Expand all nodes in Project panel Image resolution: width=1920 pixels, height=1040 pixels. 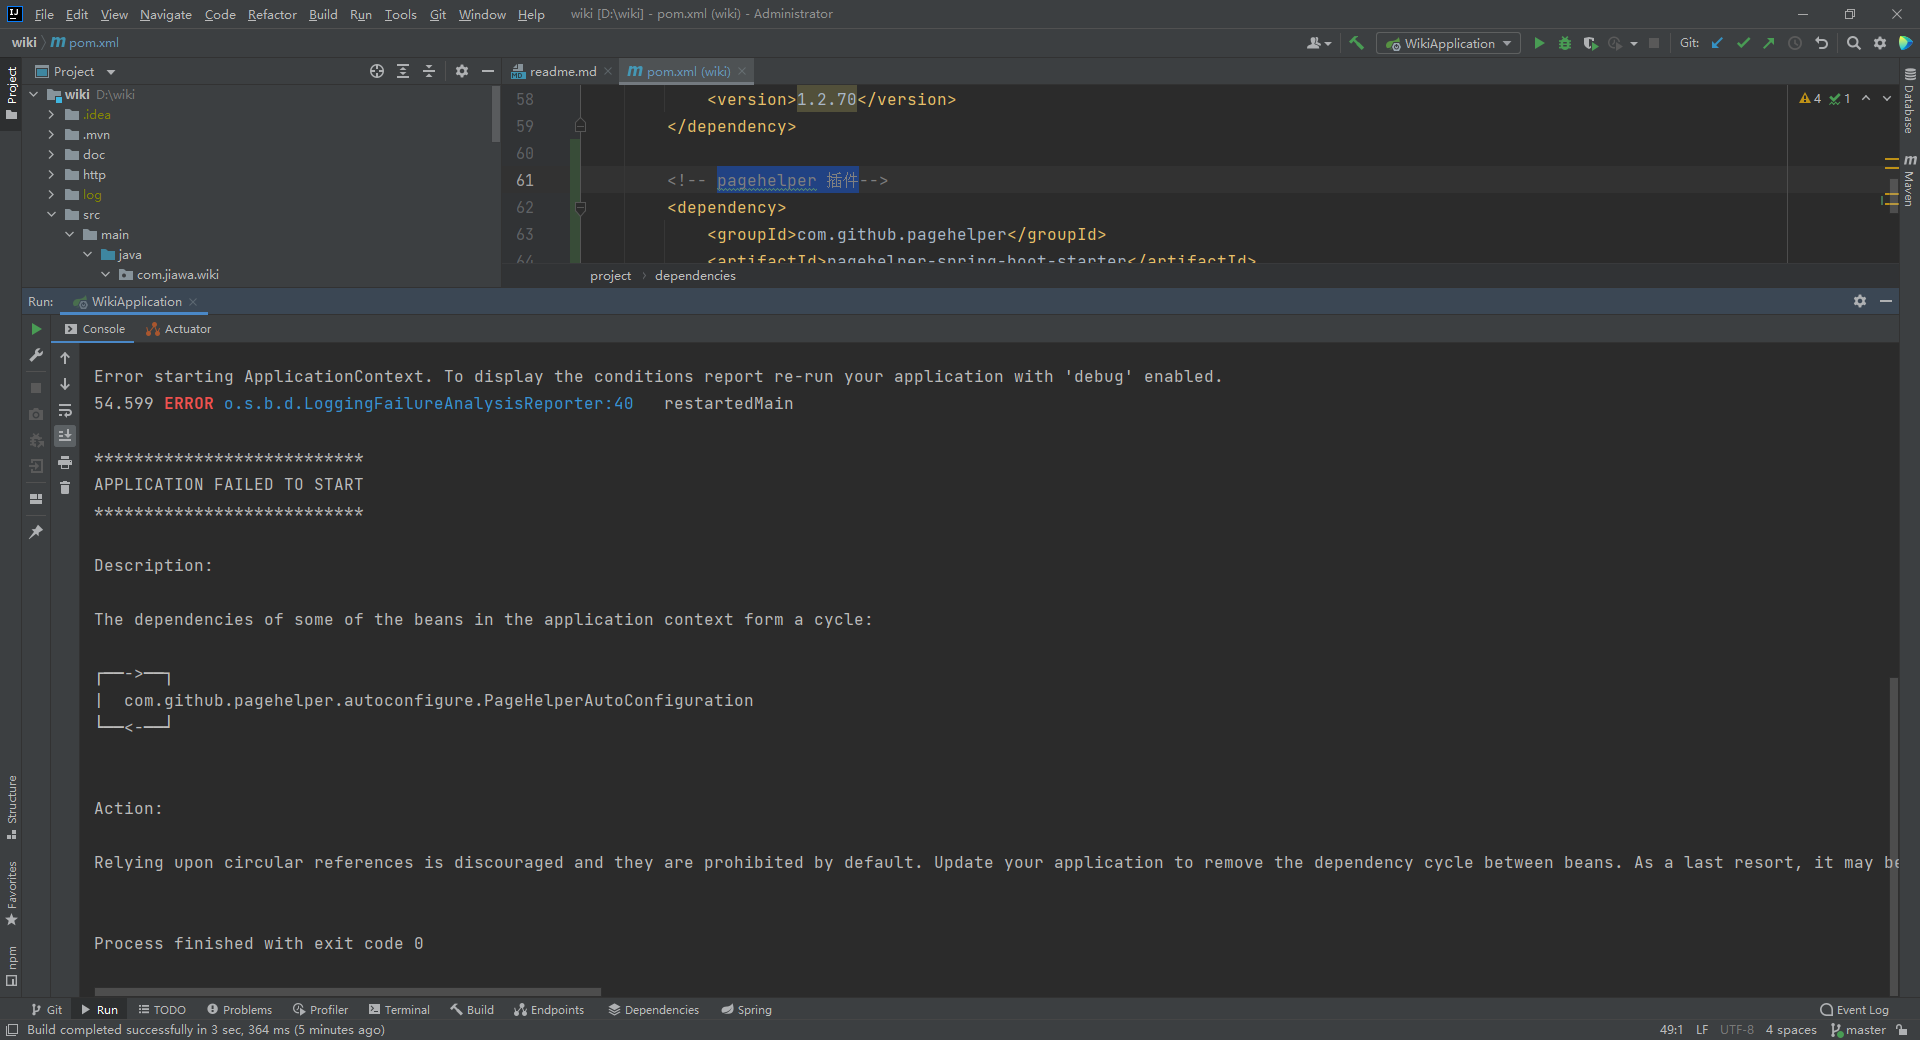coord(403,71)
